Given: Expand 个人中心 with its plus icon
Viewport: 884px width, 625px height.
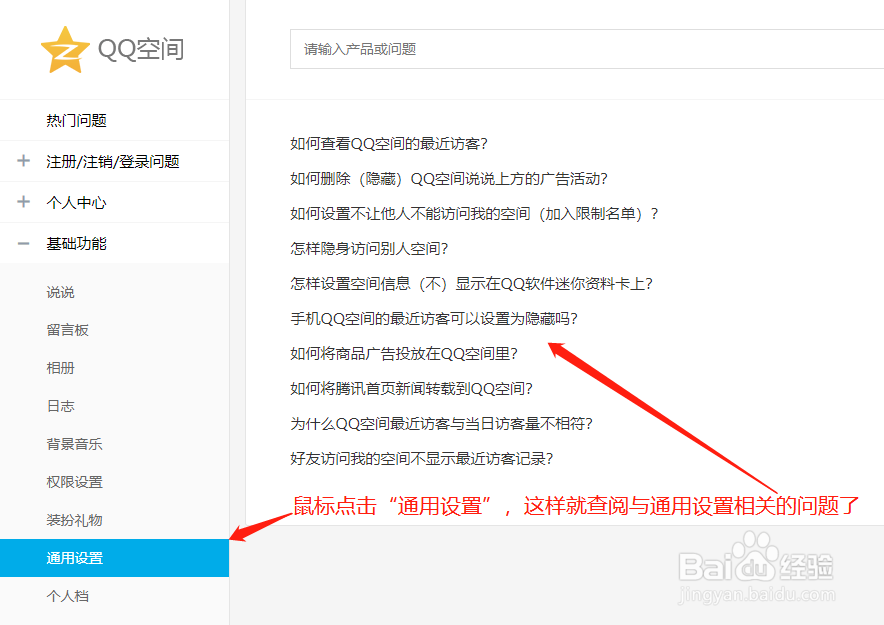Looking at the screenshot, I should 24,202.
